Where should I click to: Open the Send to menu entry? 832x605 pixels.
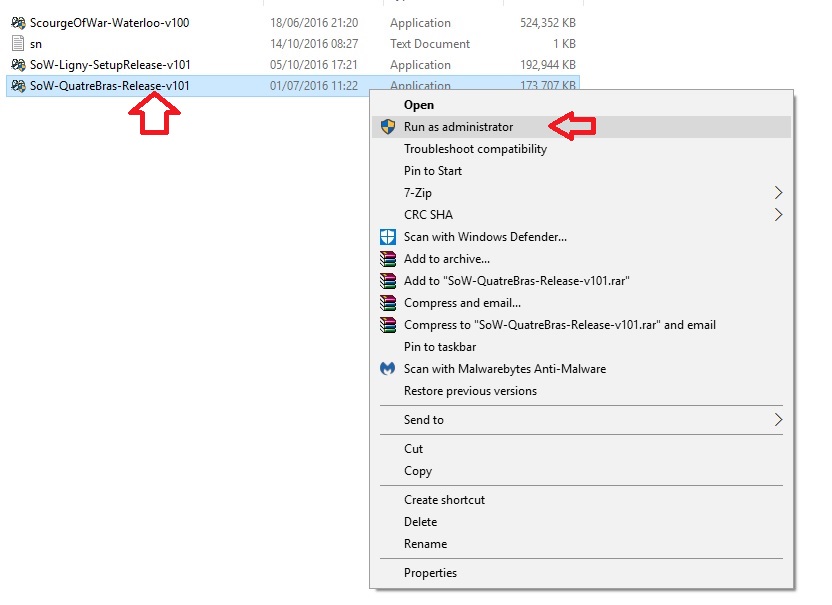[x=582, y=420]
